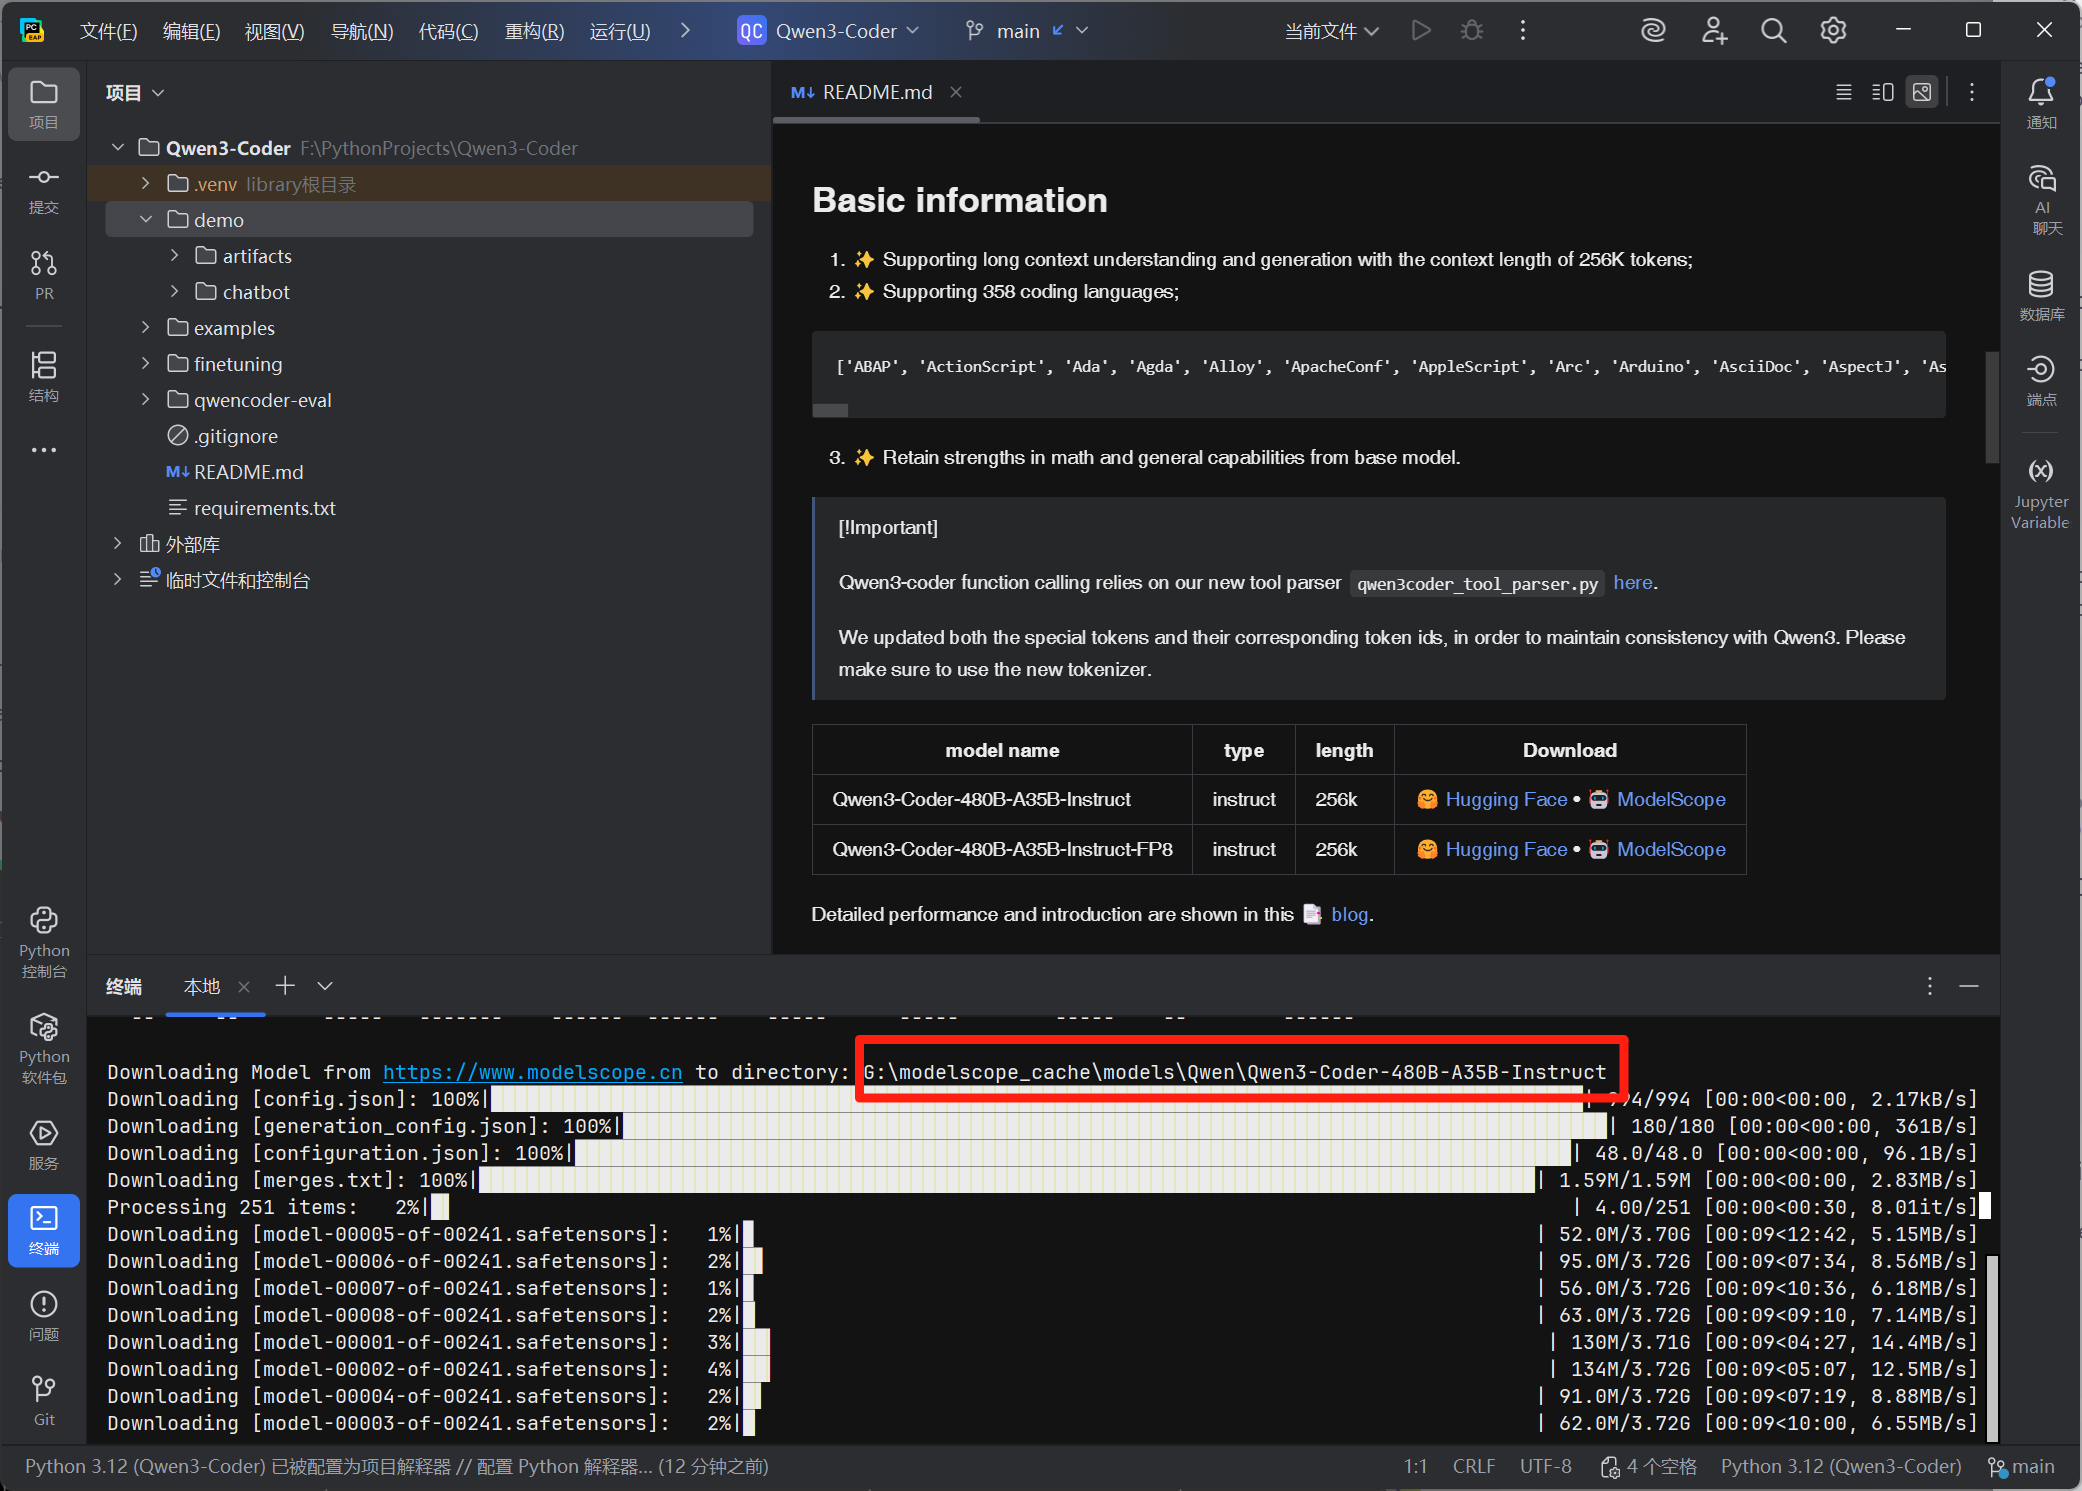Open the Problems tool window
Image resolution: width=2082 pixels, height=1491 pixels.
coord(44,1315)
